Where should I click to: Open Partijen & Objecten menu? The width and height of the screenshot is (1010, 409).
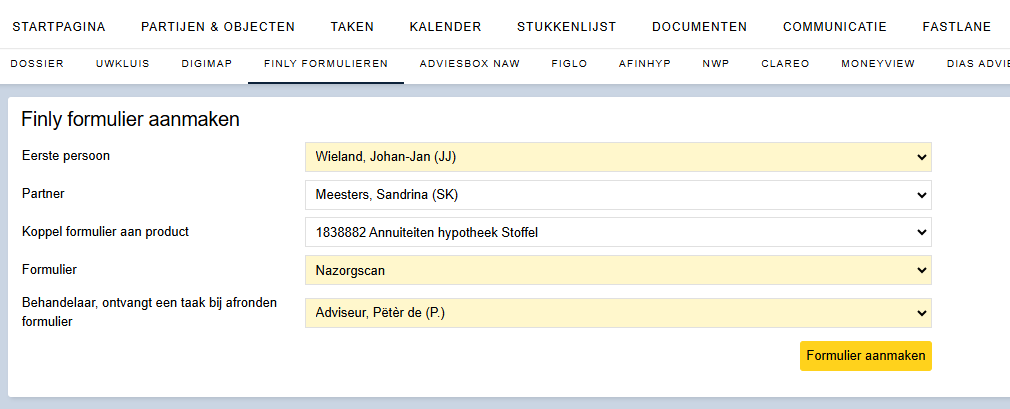218,27
